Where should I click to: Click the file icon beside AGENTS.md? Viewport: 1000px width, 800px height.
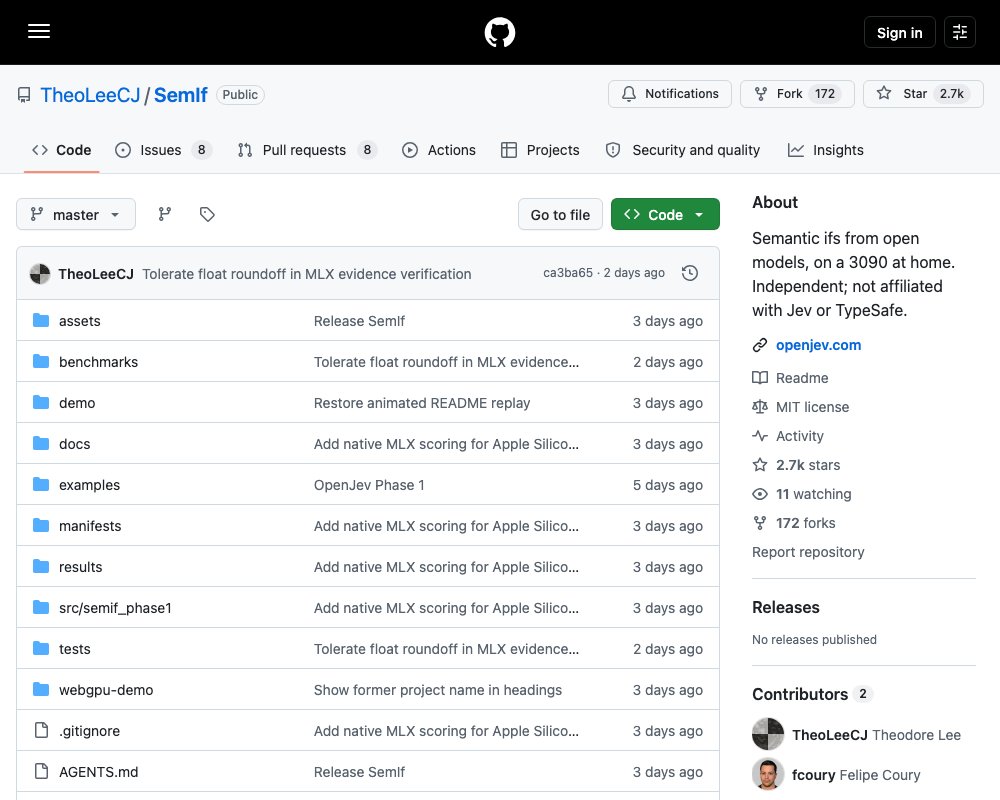[x=41, y=771]
